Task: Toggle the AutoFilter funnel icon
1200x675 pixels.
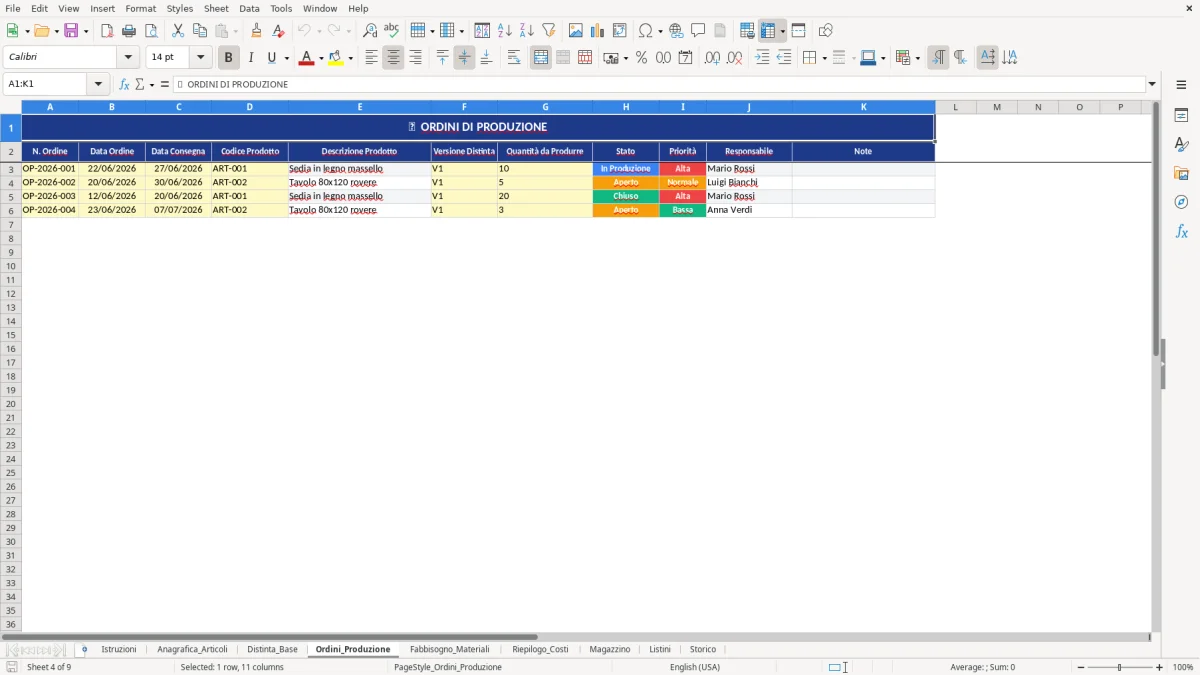Action: [x=548, y=30]
